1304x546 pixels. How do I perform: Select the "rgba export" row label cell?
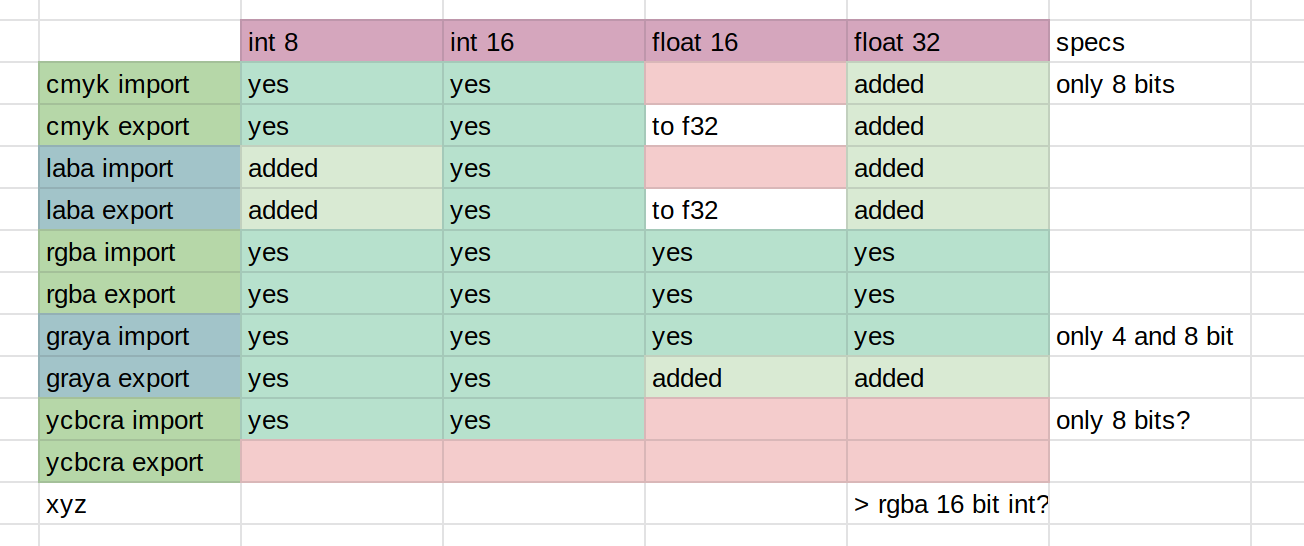tap(140, 294)
